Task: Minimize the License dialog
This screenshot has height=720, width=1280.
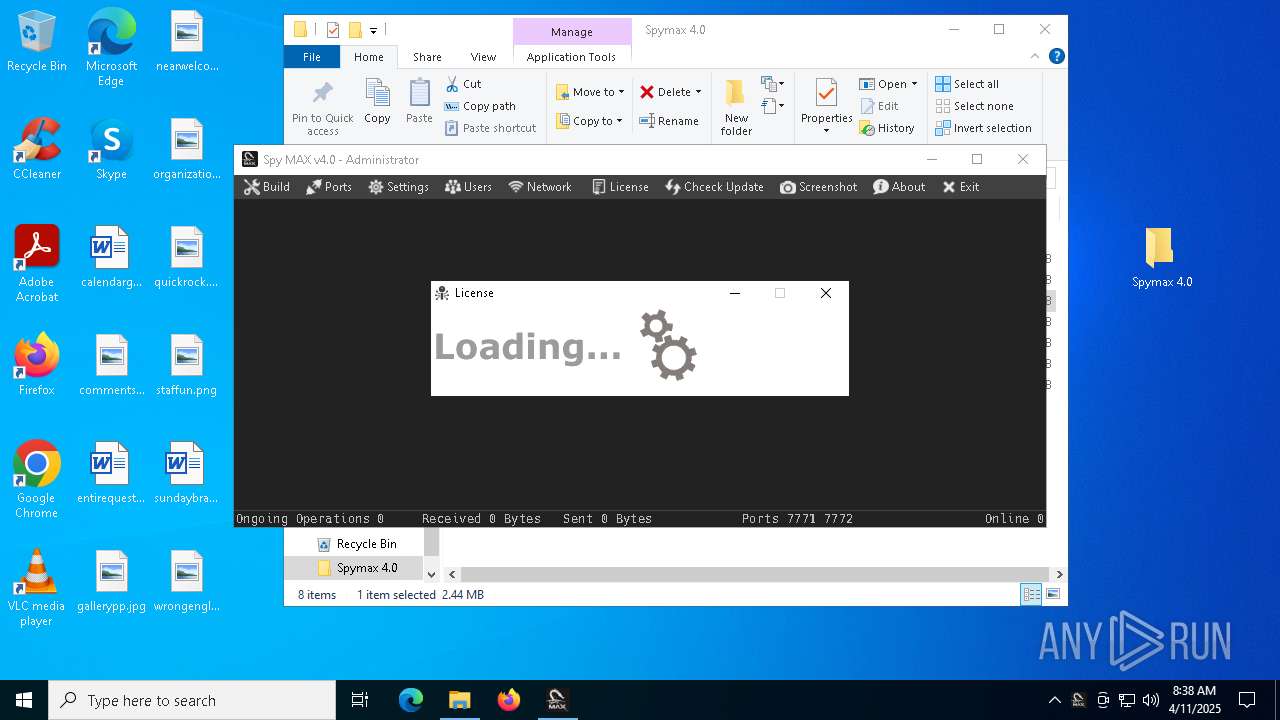Action: point(735,293)
